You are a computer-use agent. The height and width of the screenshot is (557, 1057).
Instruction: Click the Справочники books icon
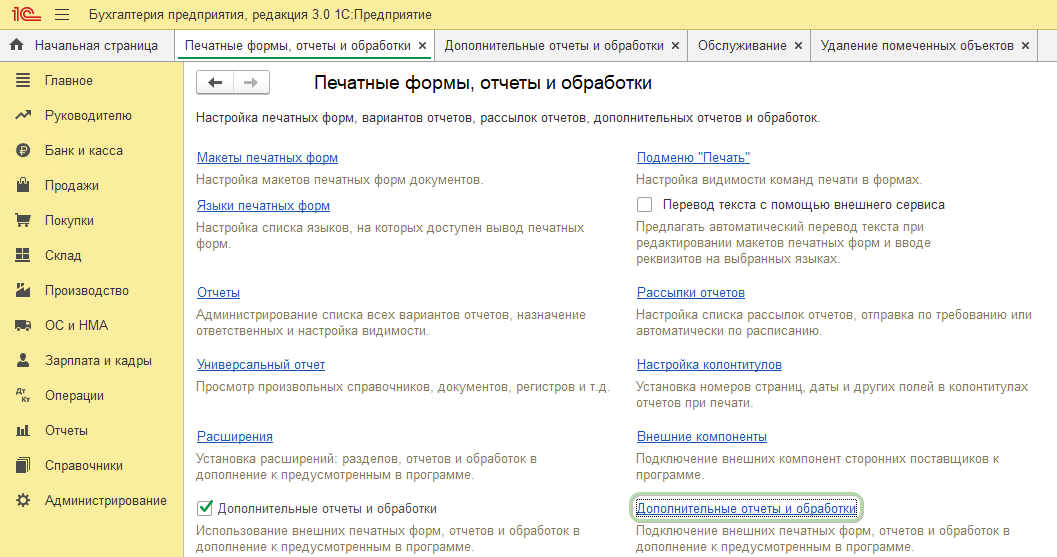tap(23, 465)
